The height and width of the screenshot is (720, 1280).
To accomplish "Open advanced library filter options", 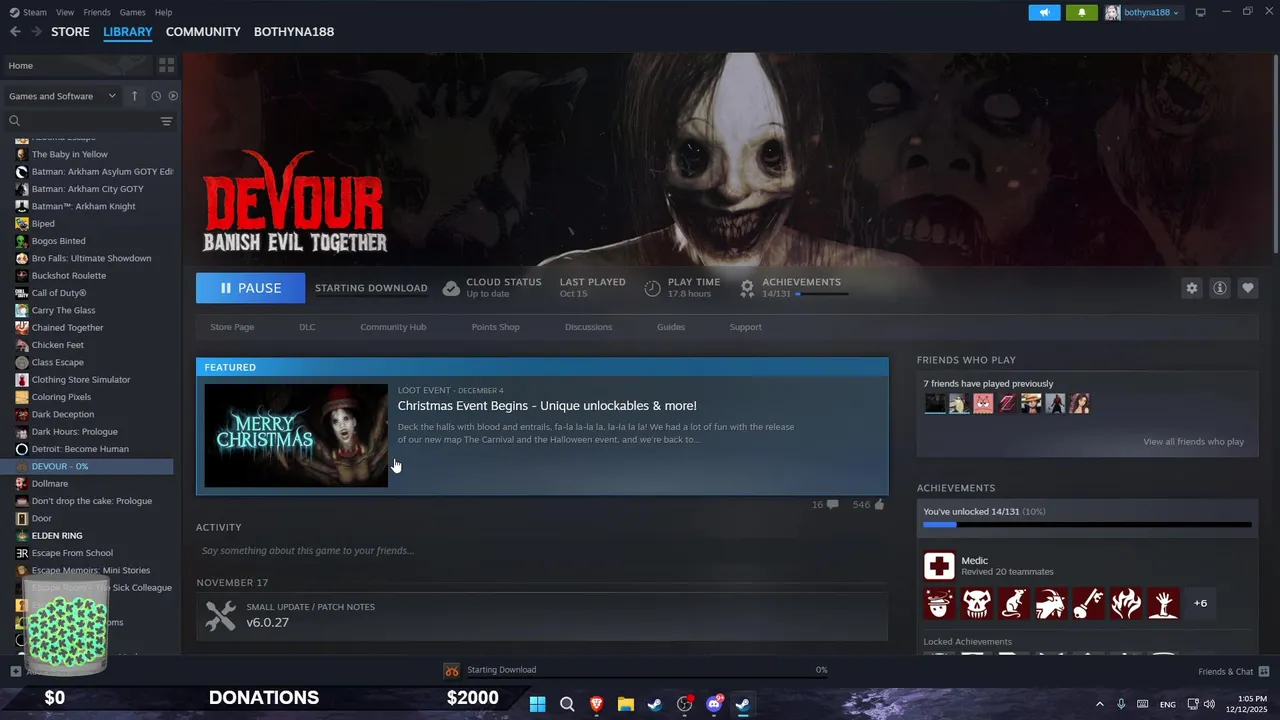I will pyautogui.click(x=166, y=121).
